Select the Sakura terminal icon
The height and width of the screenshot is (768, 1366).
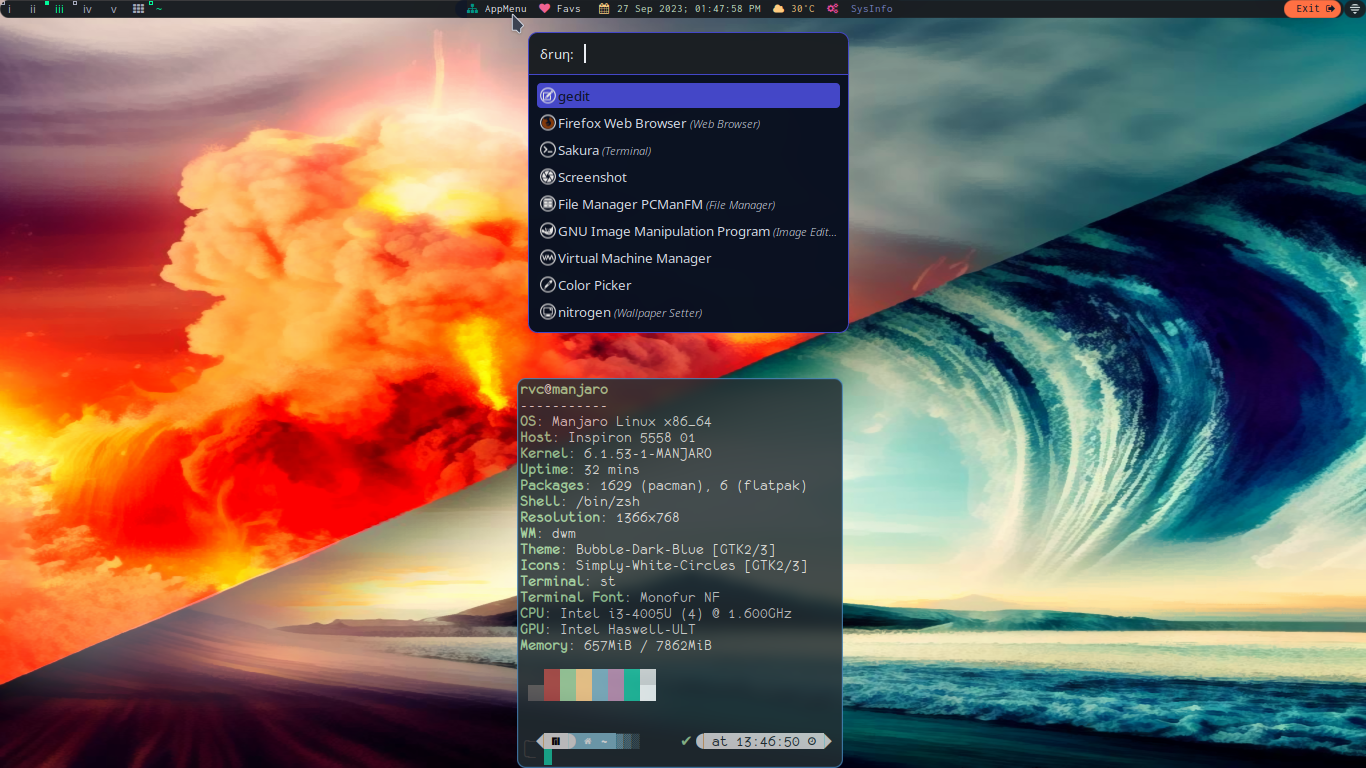(548, 149)
